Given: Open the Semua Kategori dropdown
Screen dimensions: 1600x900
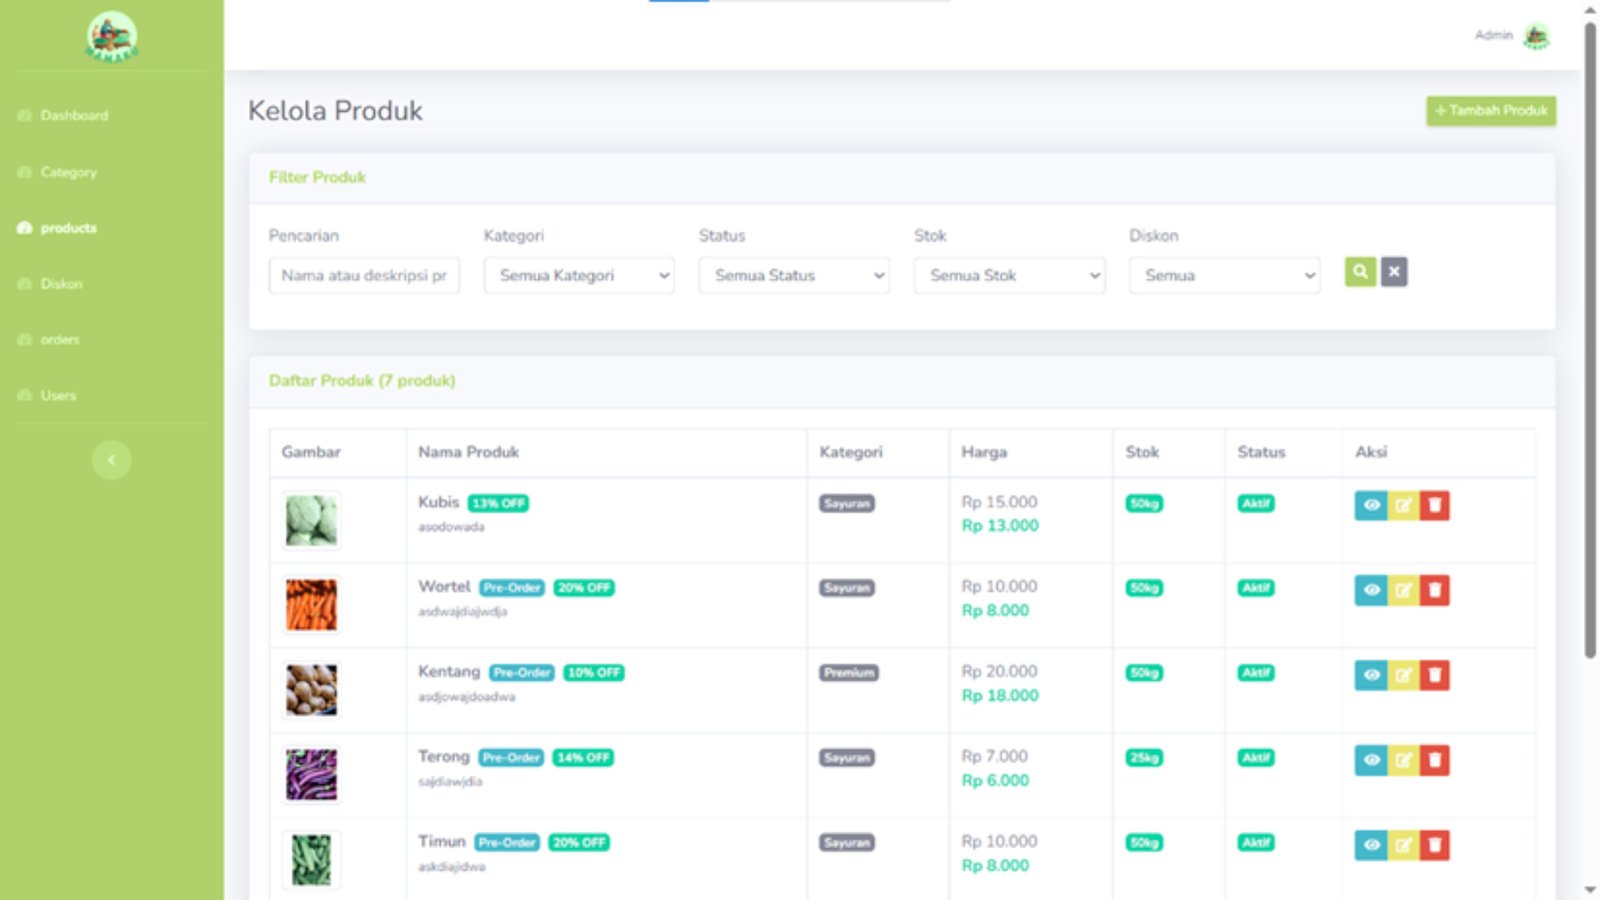Looking at the screenshot, I should [579, 276].
